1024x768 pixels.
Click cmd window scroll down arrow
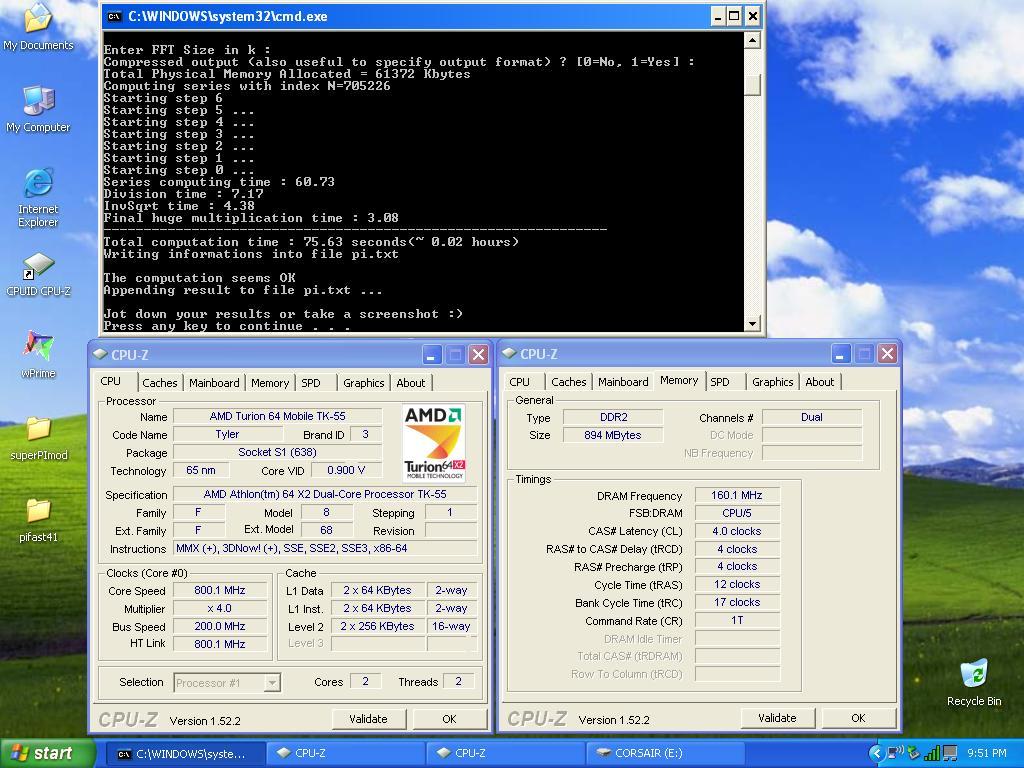point(752,323)
